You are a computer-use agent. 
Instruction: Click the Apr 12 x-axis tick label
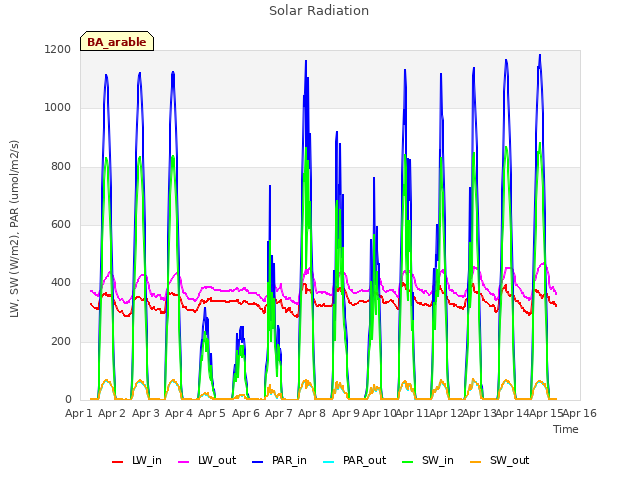click(446, 413)
